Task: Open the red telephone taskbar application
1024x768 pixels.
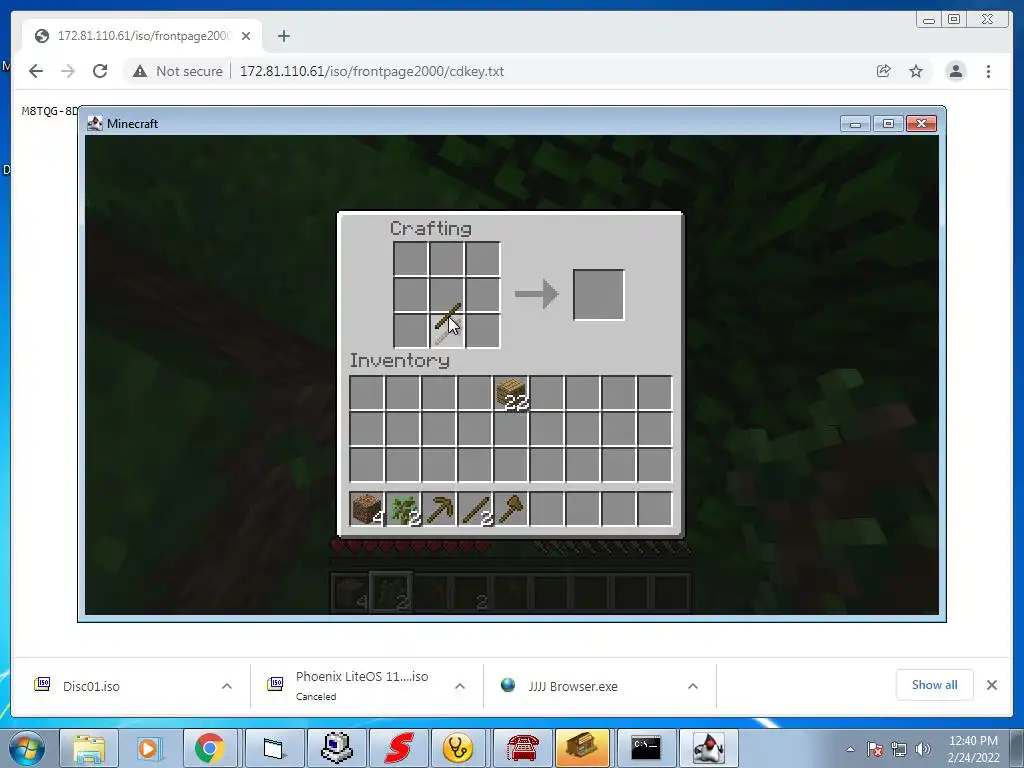Action: (x=522, y=748)
